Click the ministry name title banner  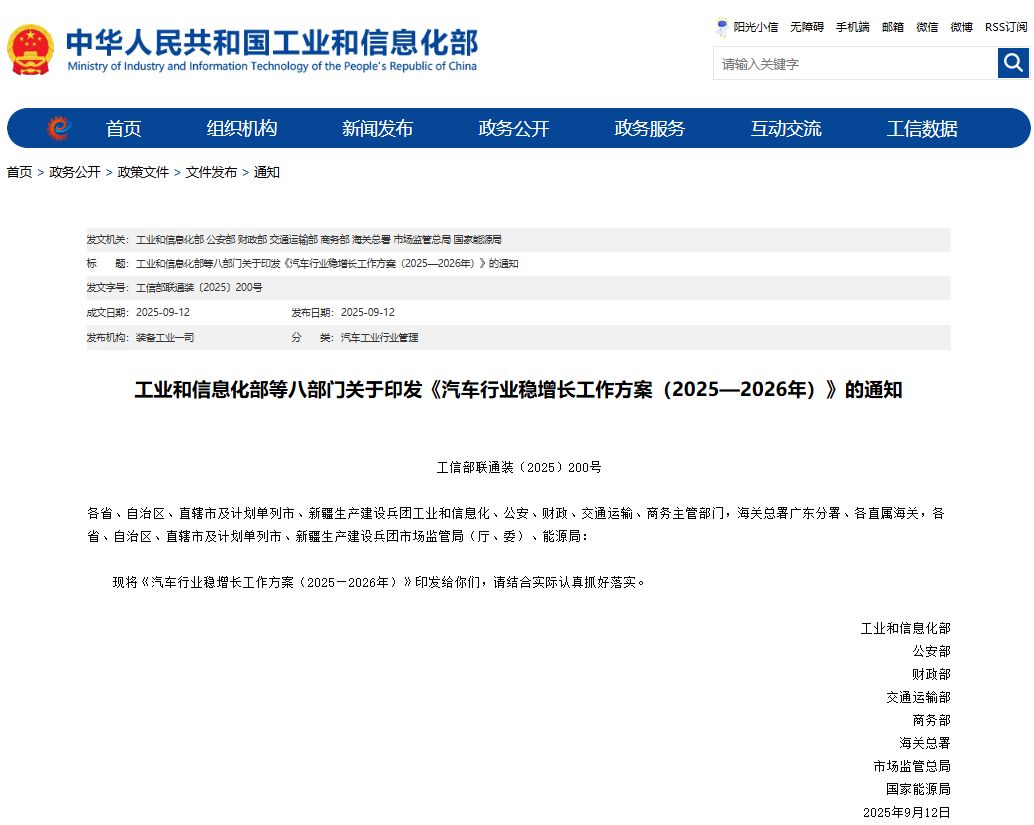pos(272,49)
